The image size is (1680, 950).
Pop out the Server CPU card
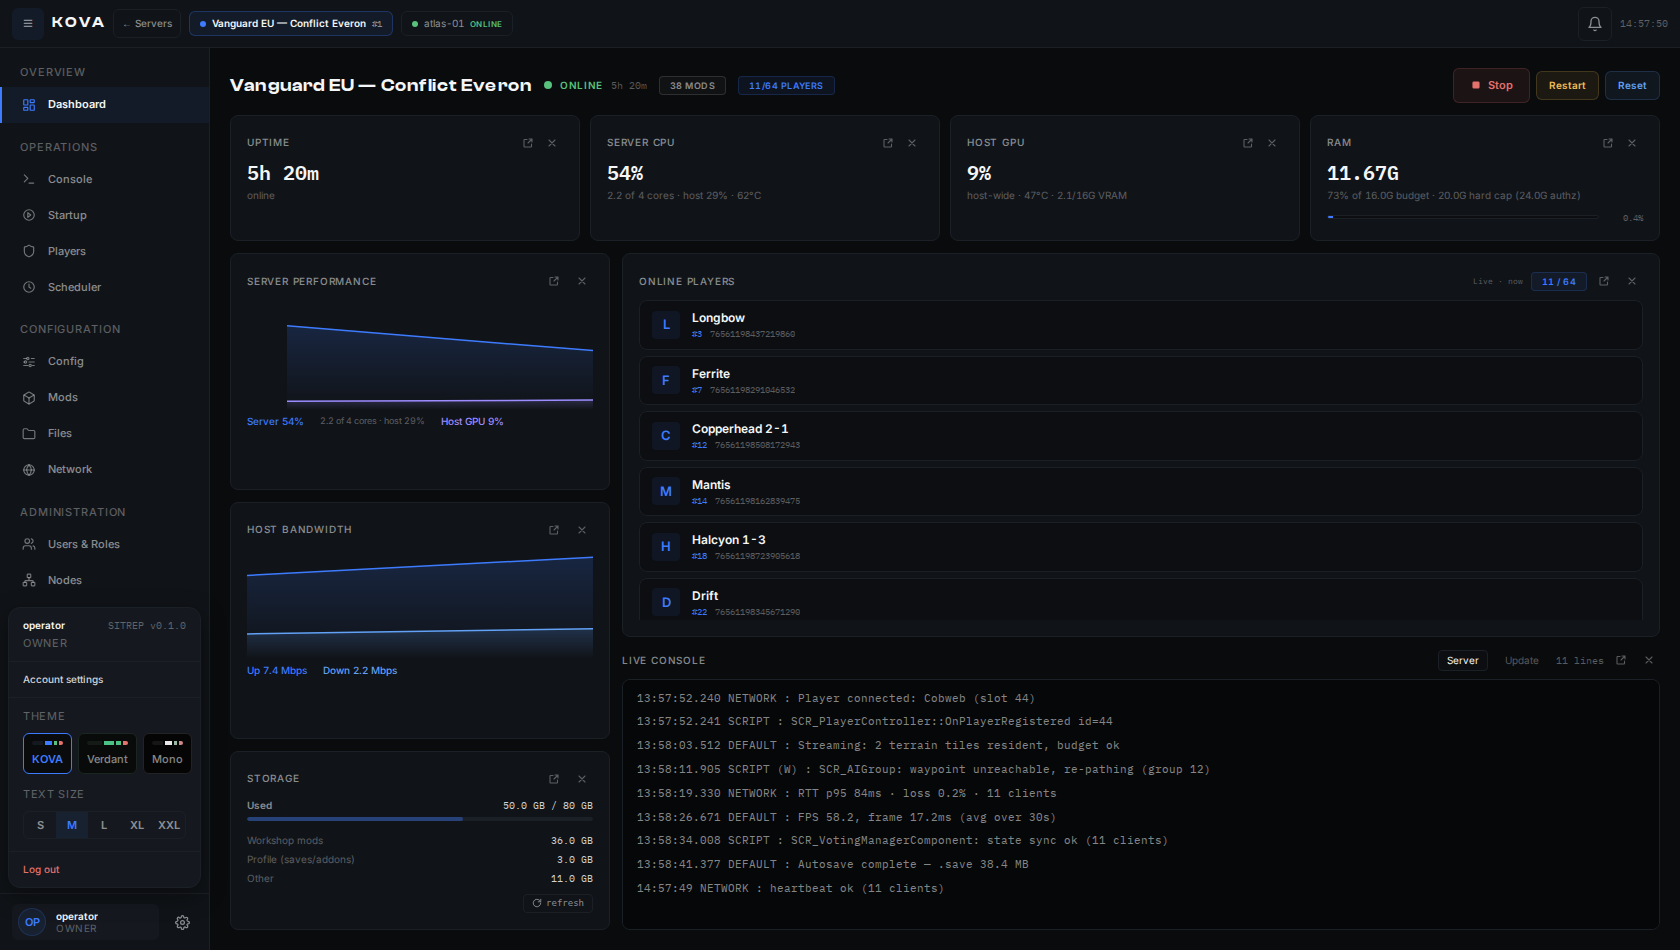click(x=888, y=143)
